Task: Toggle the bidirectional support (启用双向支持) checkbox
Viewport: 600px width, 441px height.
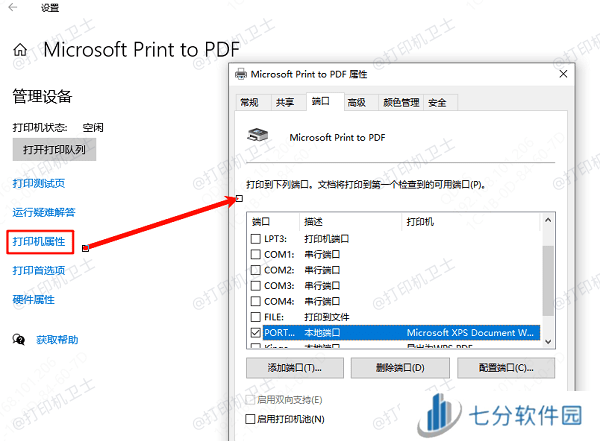Action: pos(250,400)
